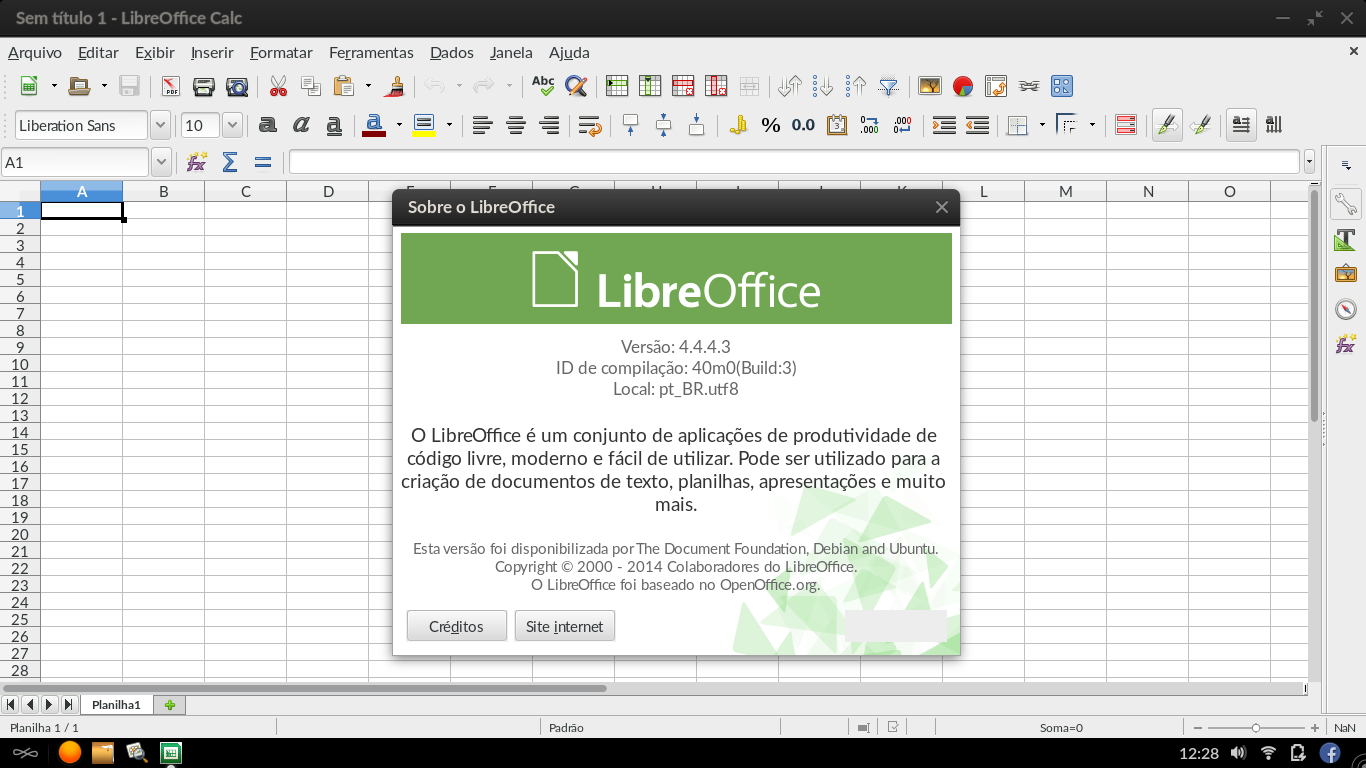Open Print Preview
1366x768 pixels.
coord(237,86)
